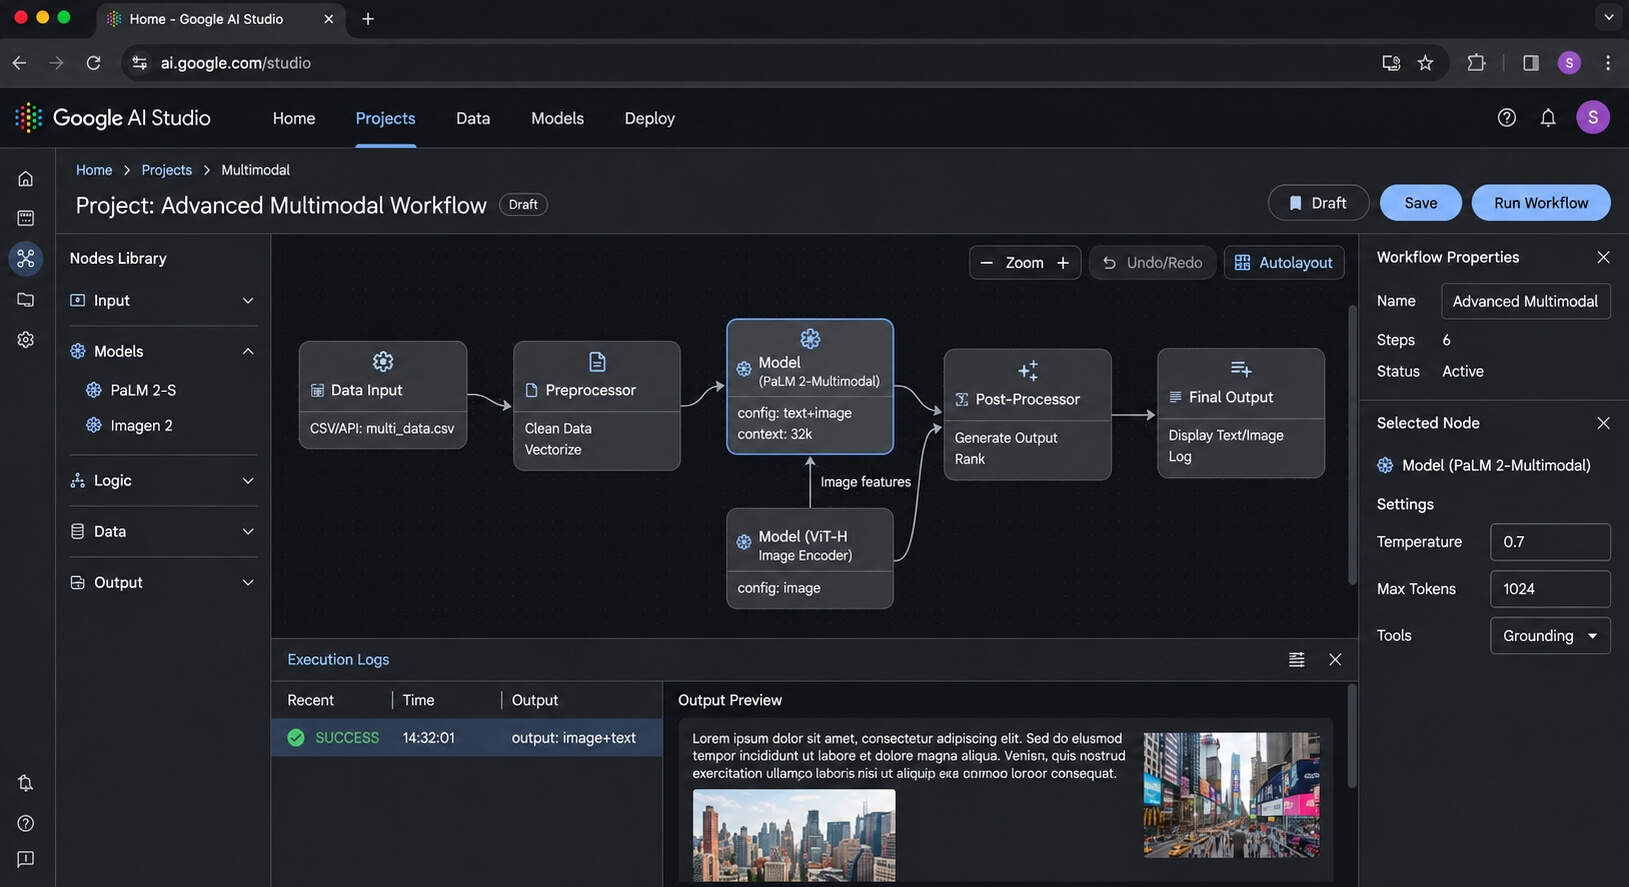Viewport: 1629px width, 887px height.
Task: Open the Tools Grounding dropdown
Action: pos(1550,636)
